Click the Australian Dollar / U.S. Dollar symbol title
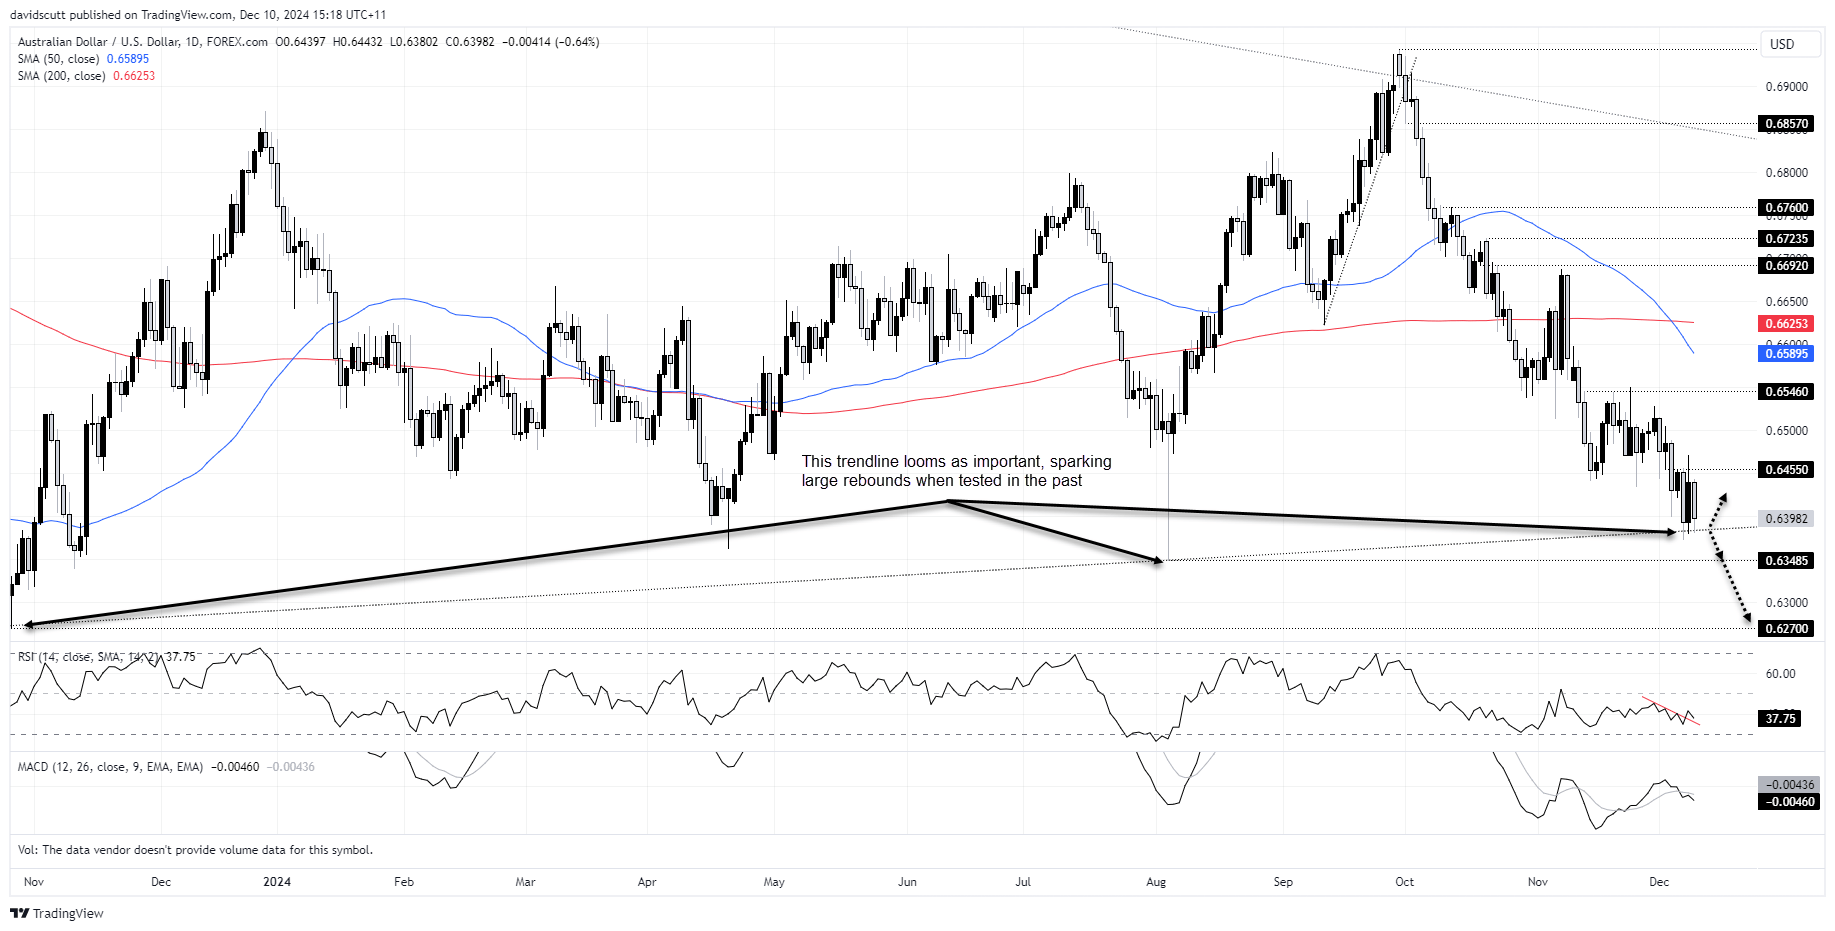The height and width of the screenshot is (931, 1835). click(x=143, y=42)
